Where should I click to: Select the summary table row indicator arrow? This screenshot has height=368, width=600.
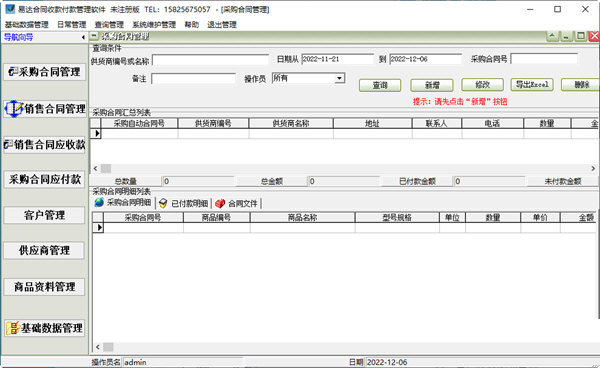[x=96, y=134]
